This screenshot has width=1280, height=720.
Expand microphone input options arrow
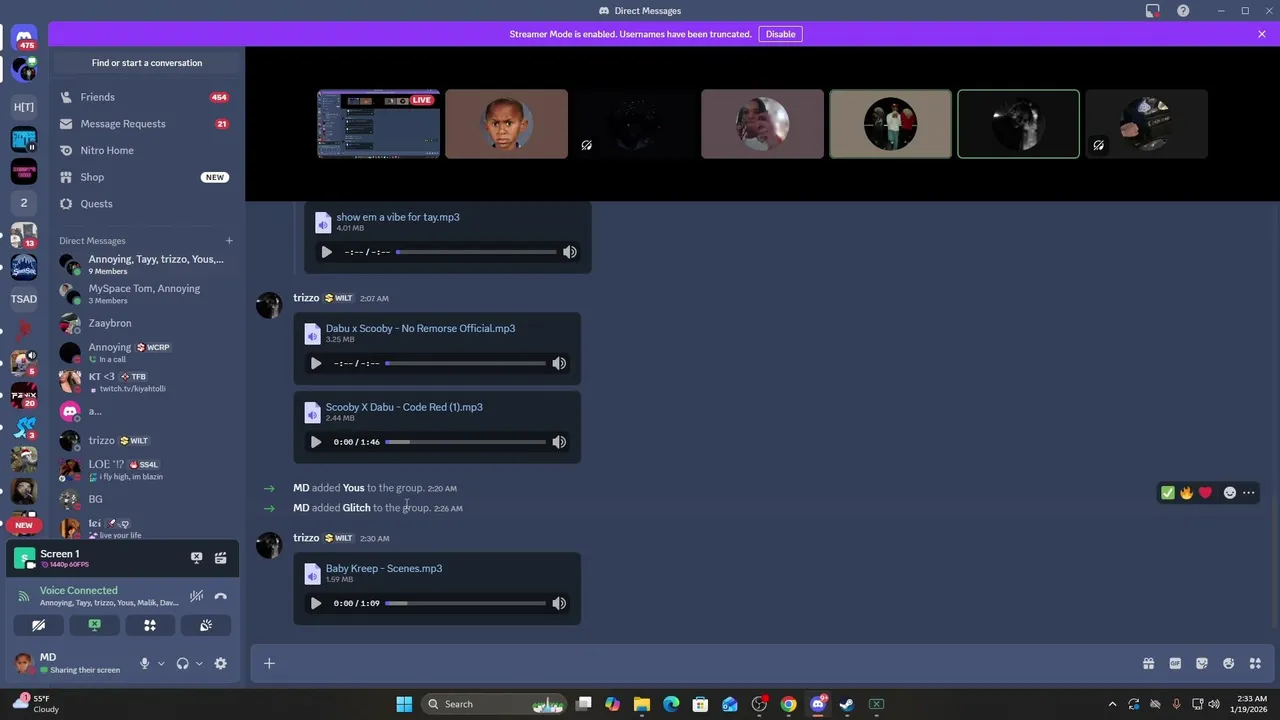coord(161,663)
